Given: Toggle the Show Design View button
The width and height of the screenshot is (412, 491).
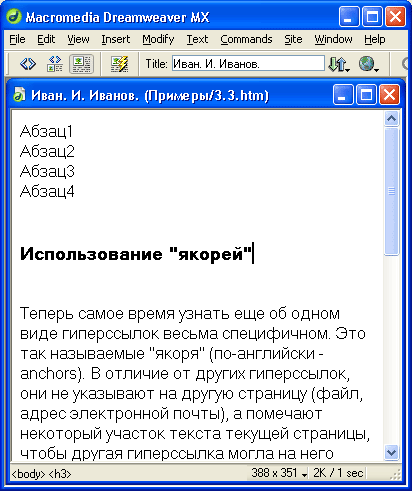Looking at the screenshot, I should click(x=81, y=64).
